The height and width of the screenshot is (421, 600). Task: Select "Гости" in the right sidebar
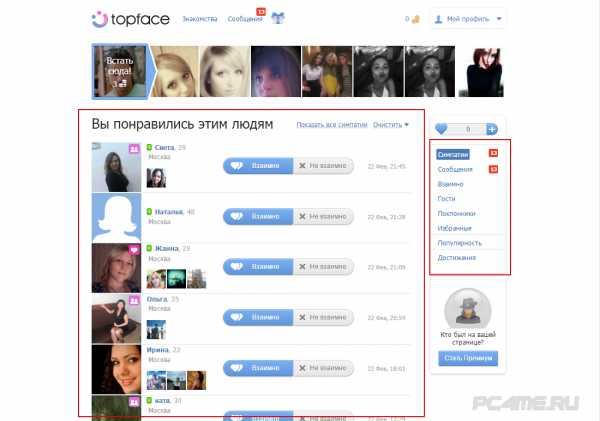(446, 198)
